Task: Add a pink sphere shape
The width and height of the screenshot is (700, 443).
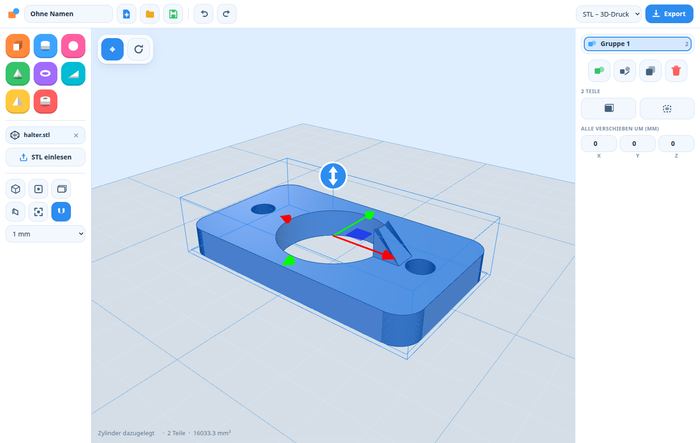Action: pos(73,46)
